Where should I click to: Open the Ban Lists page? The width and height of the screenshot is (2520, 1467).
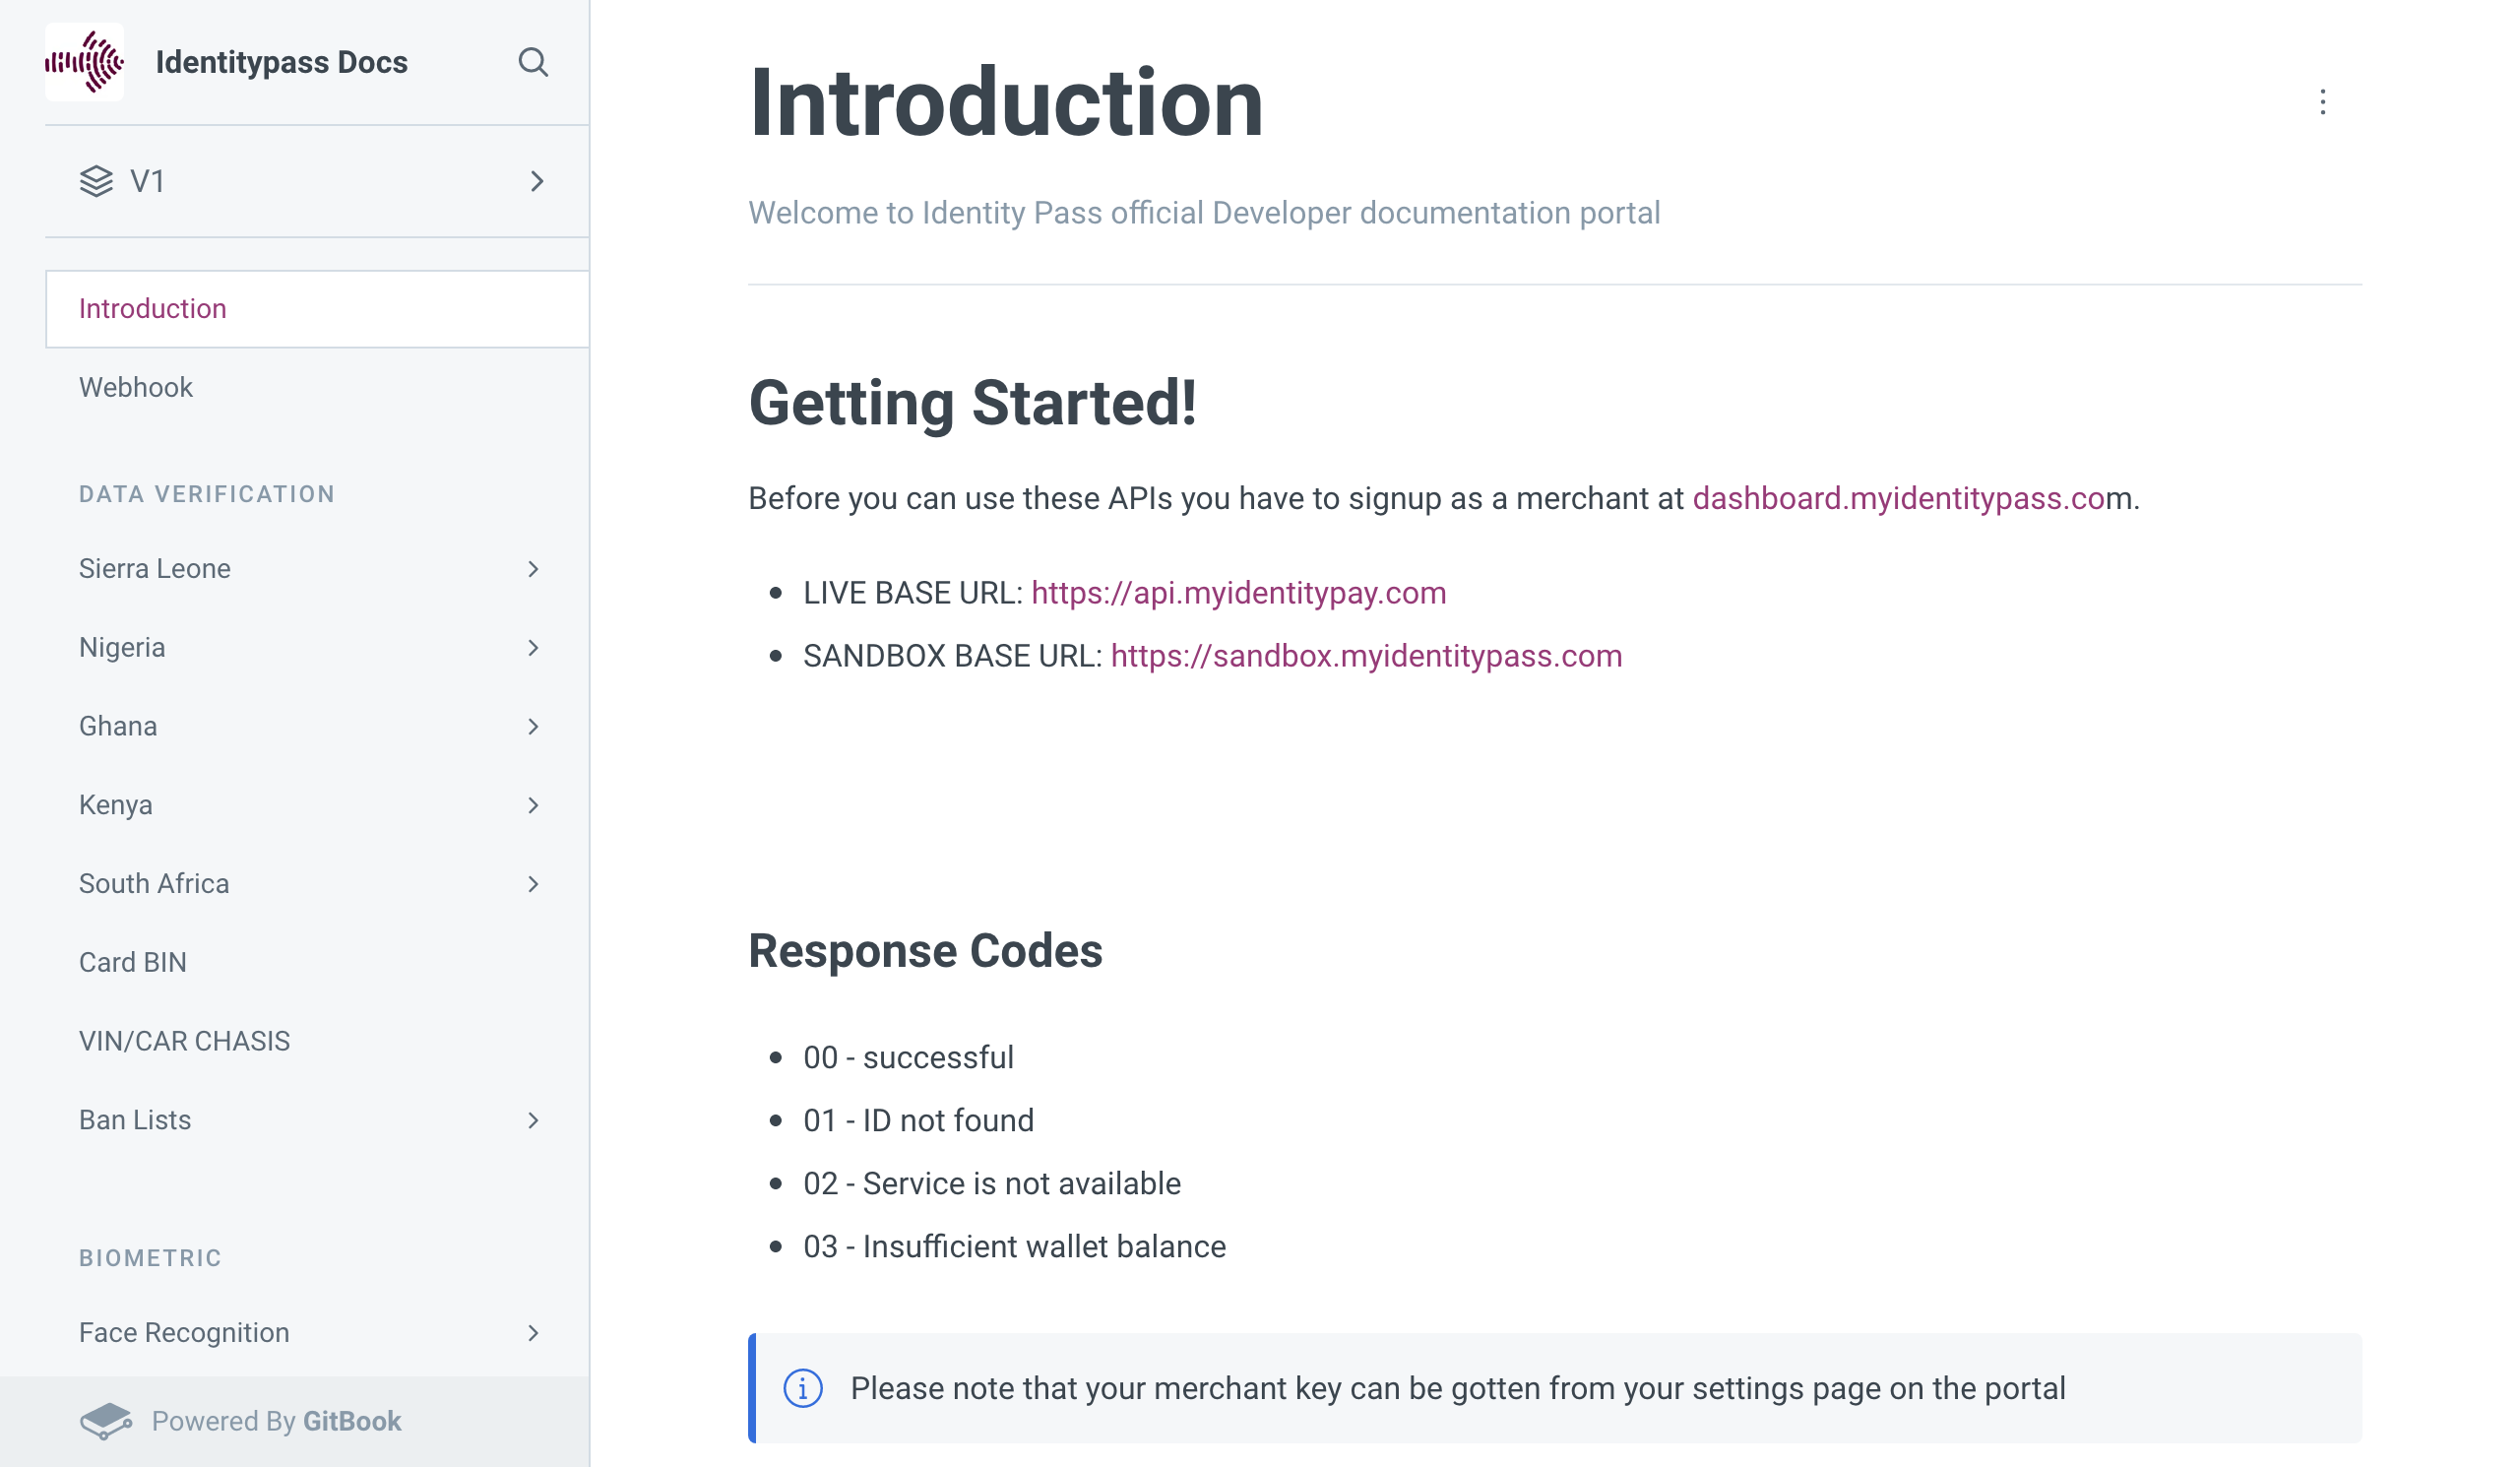coord(135,1120)
